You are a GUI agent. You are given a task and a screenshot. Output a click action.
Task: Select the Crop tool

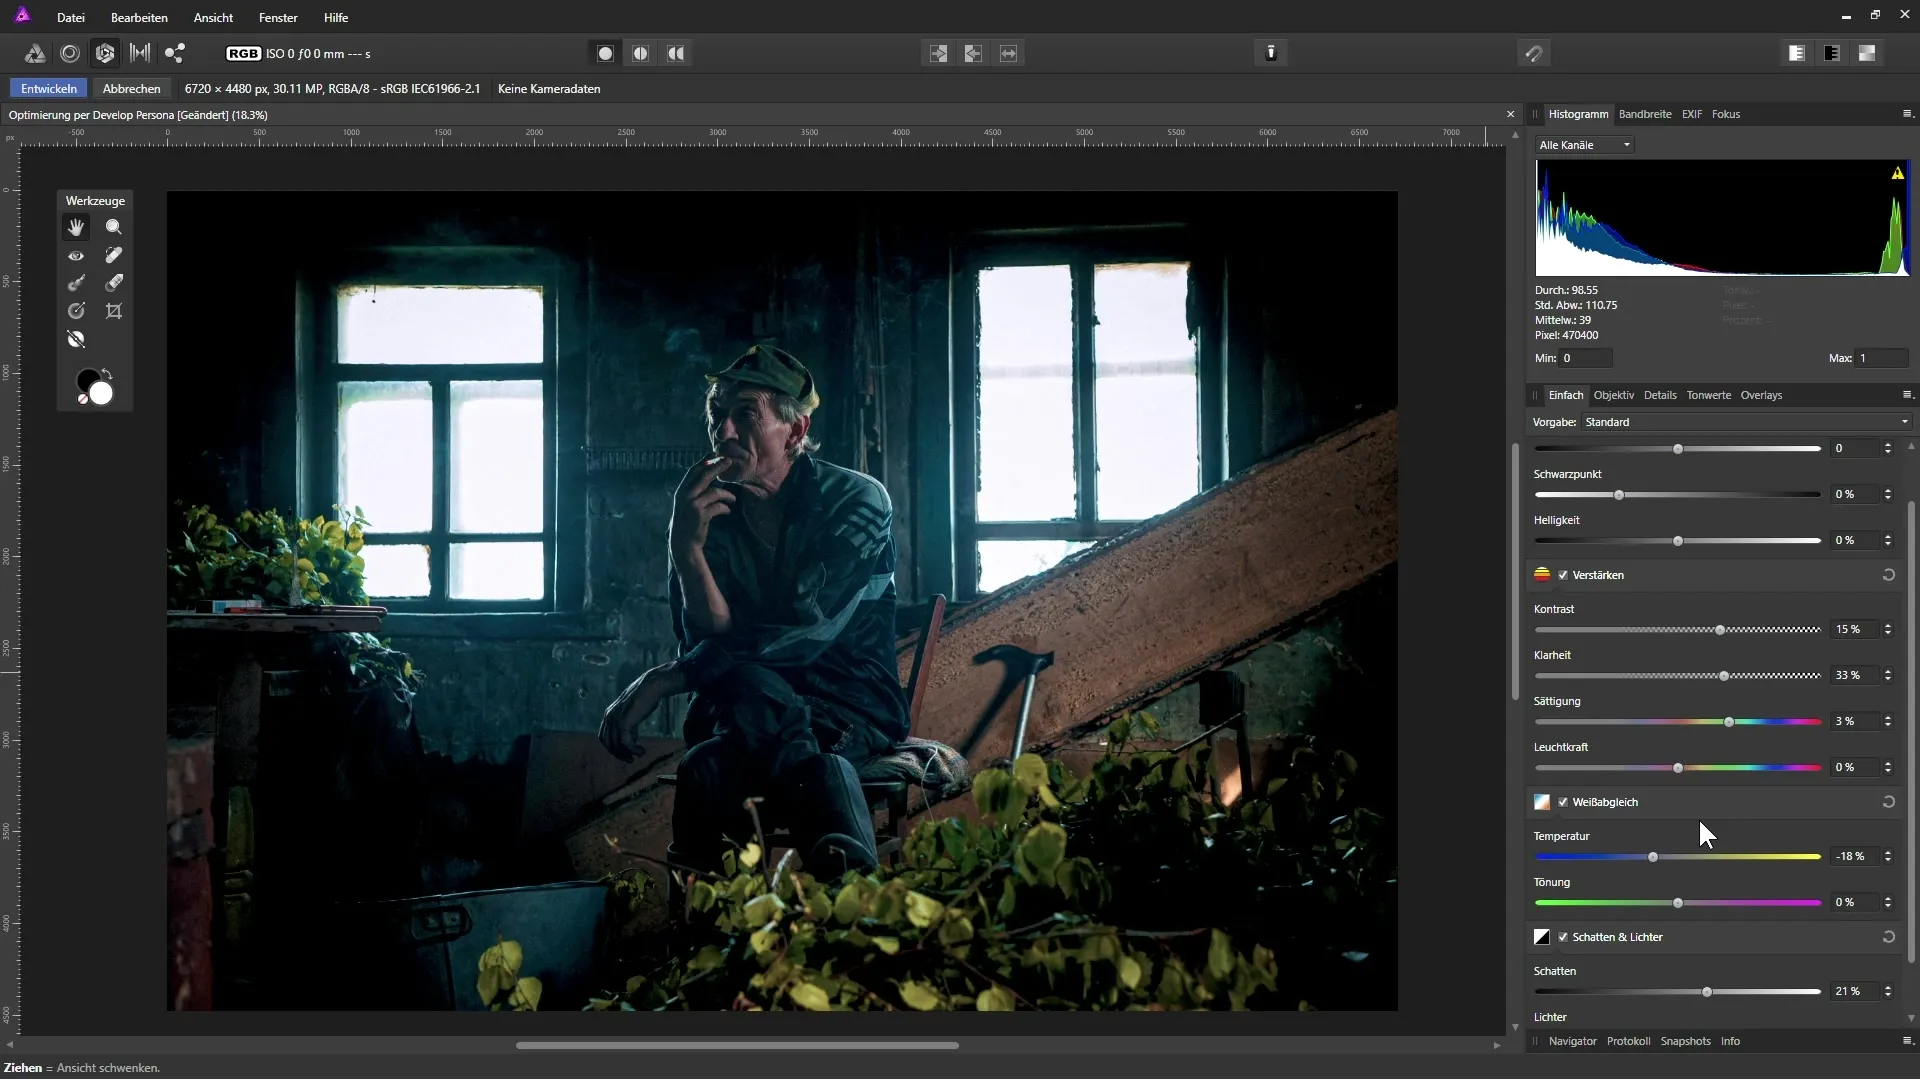pyautogui.click(x=114, y=311)
